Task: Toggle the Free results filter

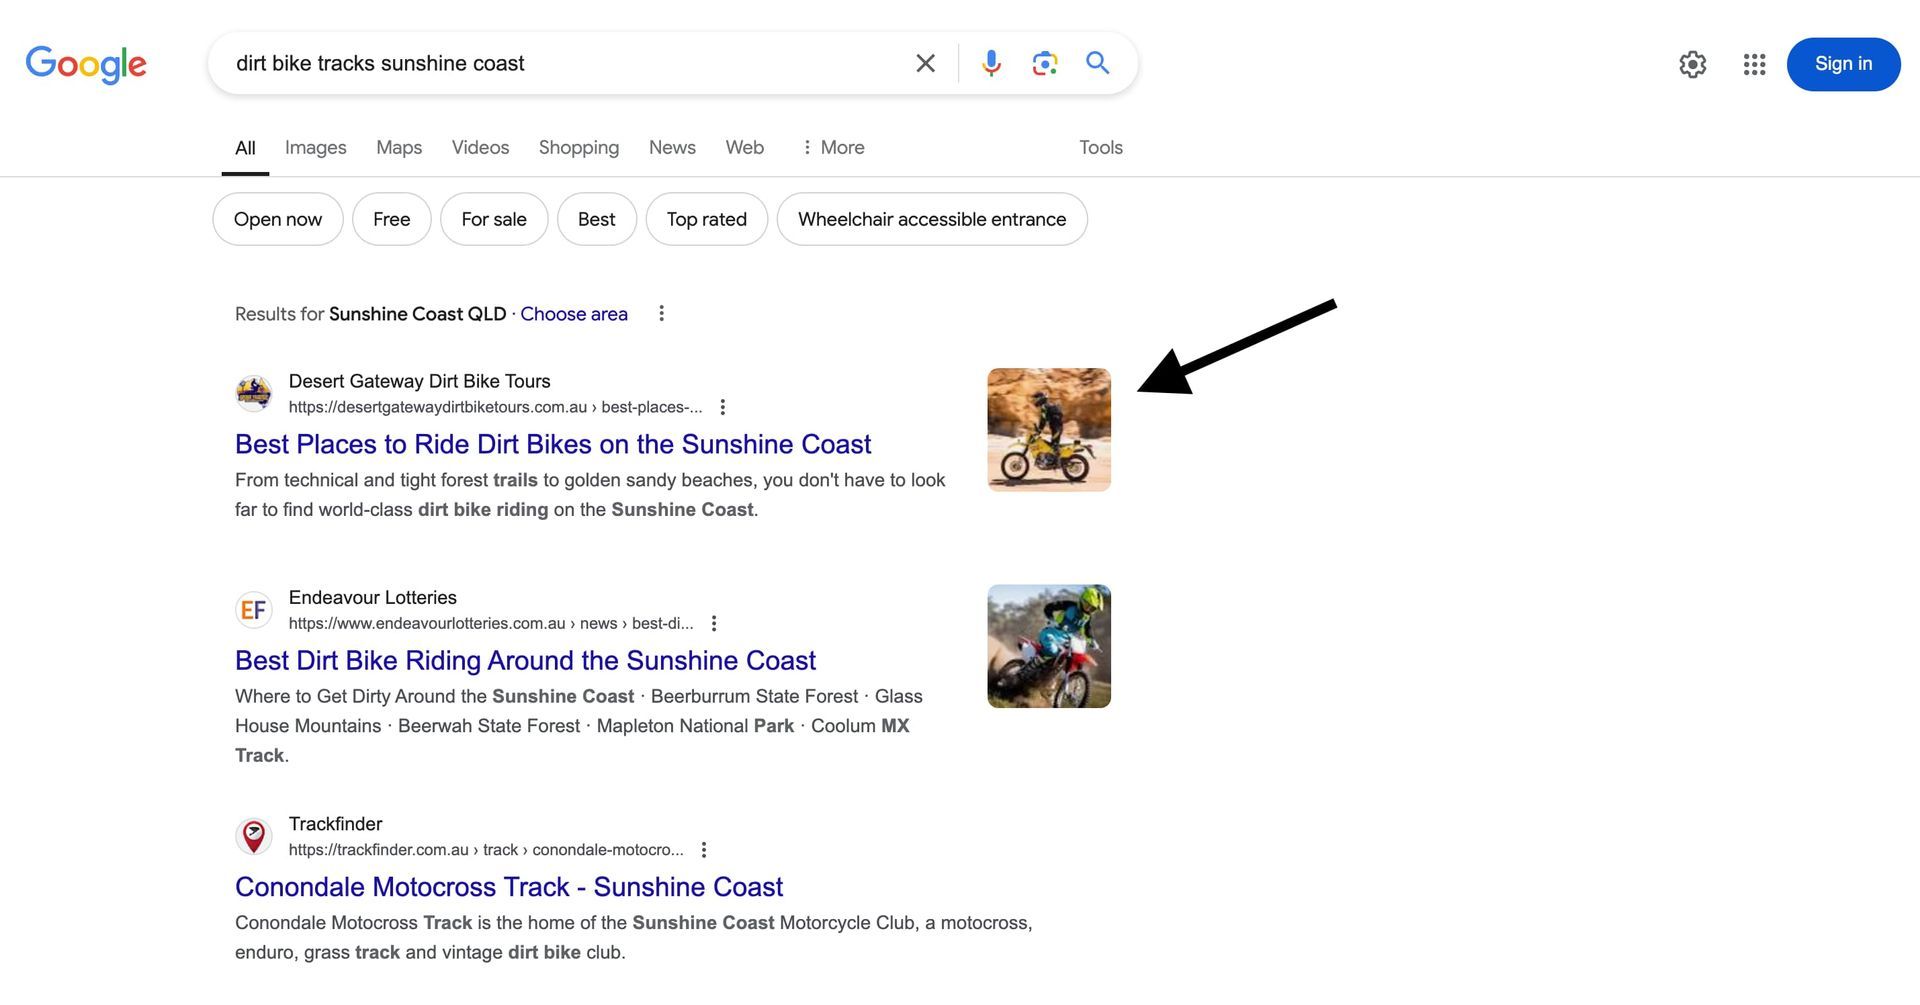Action: 391,219
